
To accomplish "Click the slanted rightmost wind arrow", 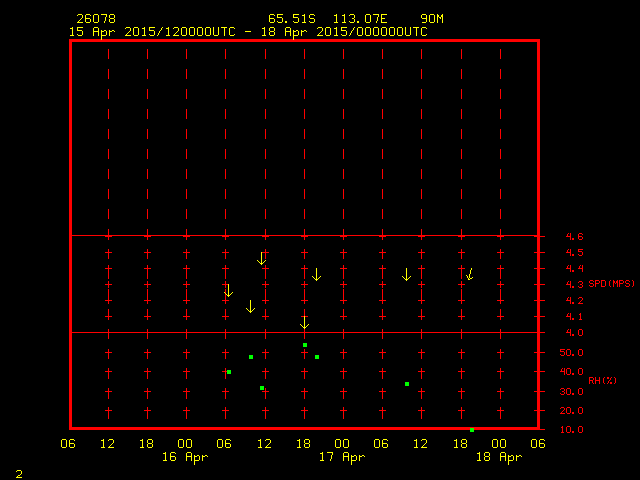I will click(x=469, y=274).
